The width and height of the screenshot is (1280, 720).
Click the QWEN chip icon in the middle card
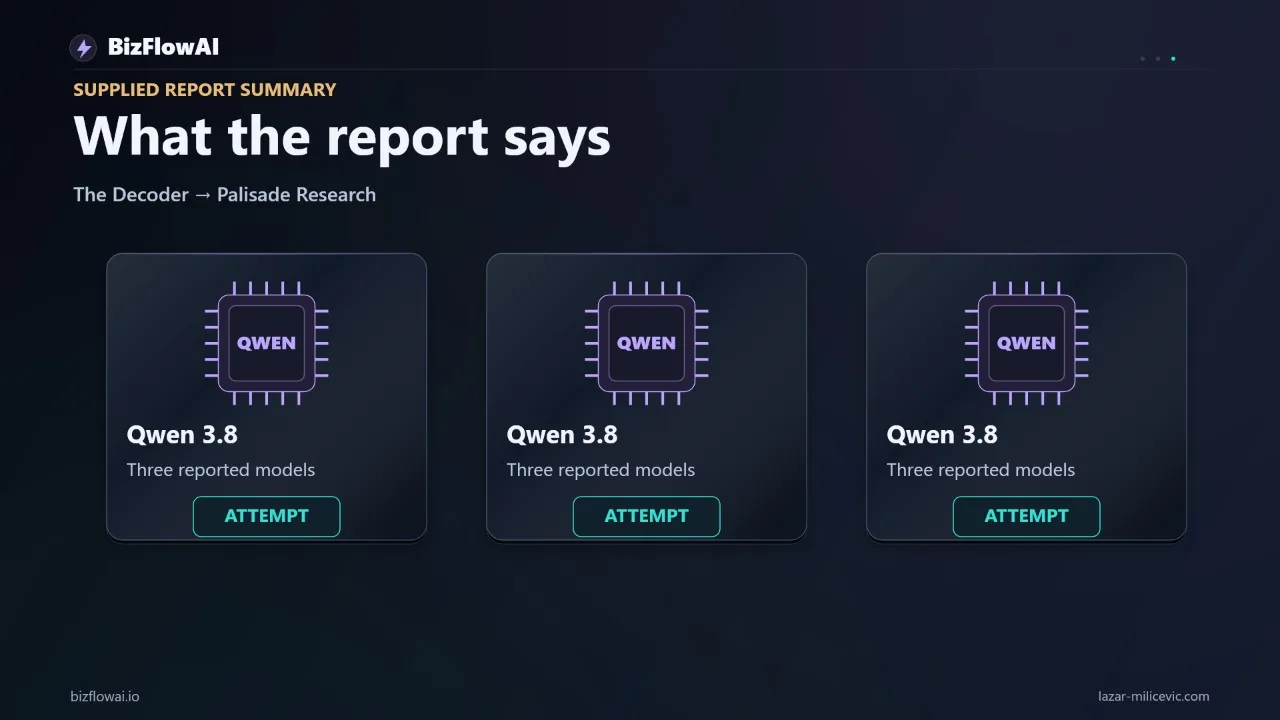647,343
